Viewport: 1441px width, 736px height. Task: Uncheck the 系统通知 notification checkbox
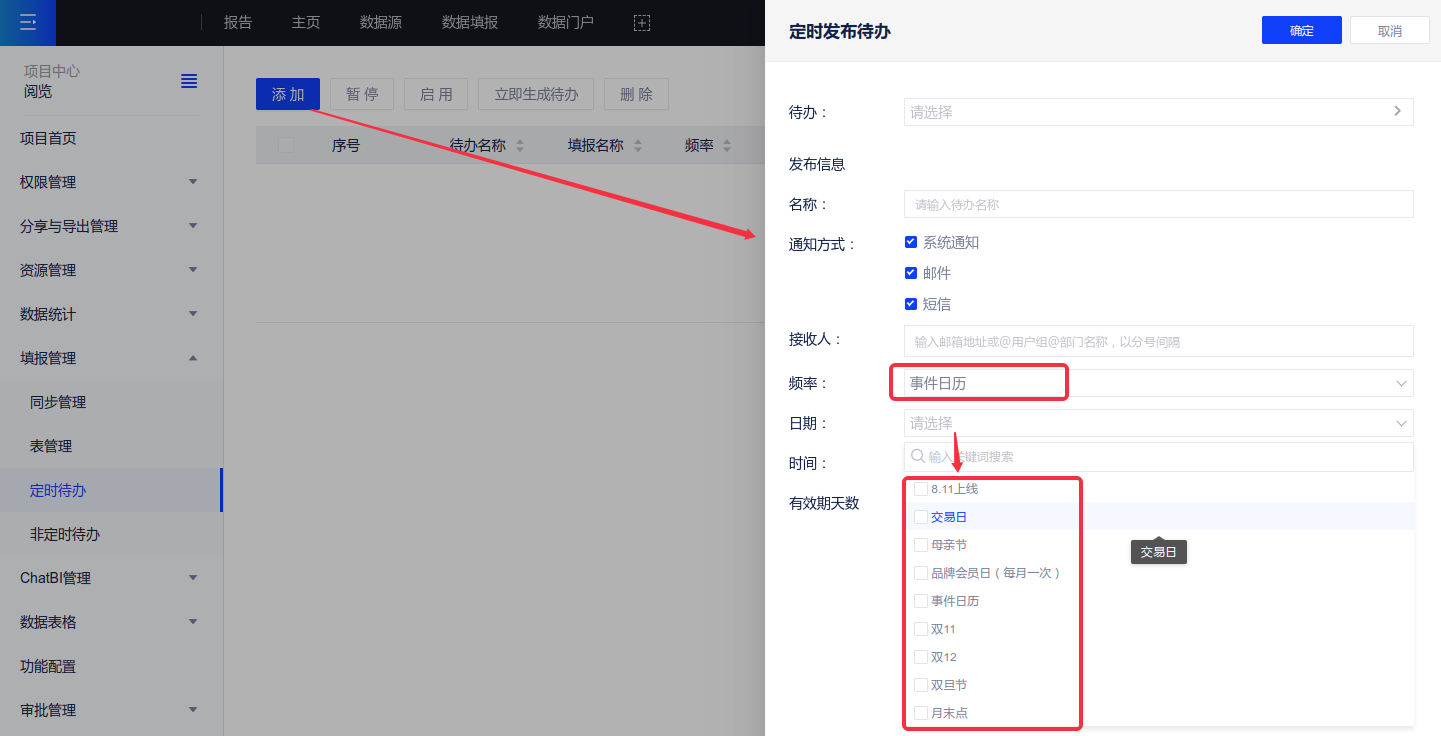911,242
